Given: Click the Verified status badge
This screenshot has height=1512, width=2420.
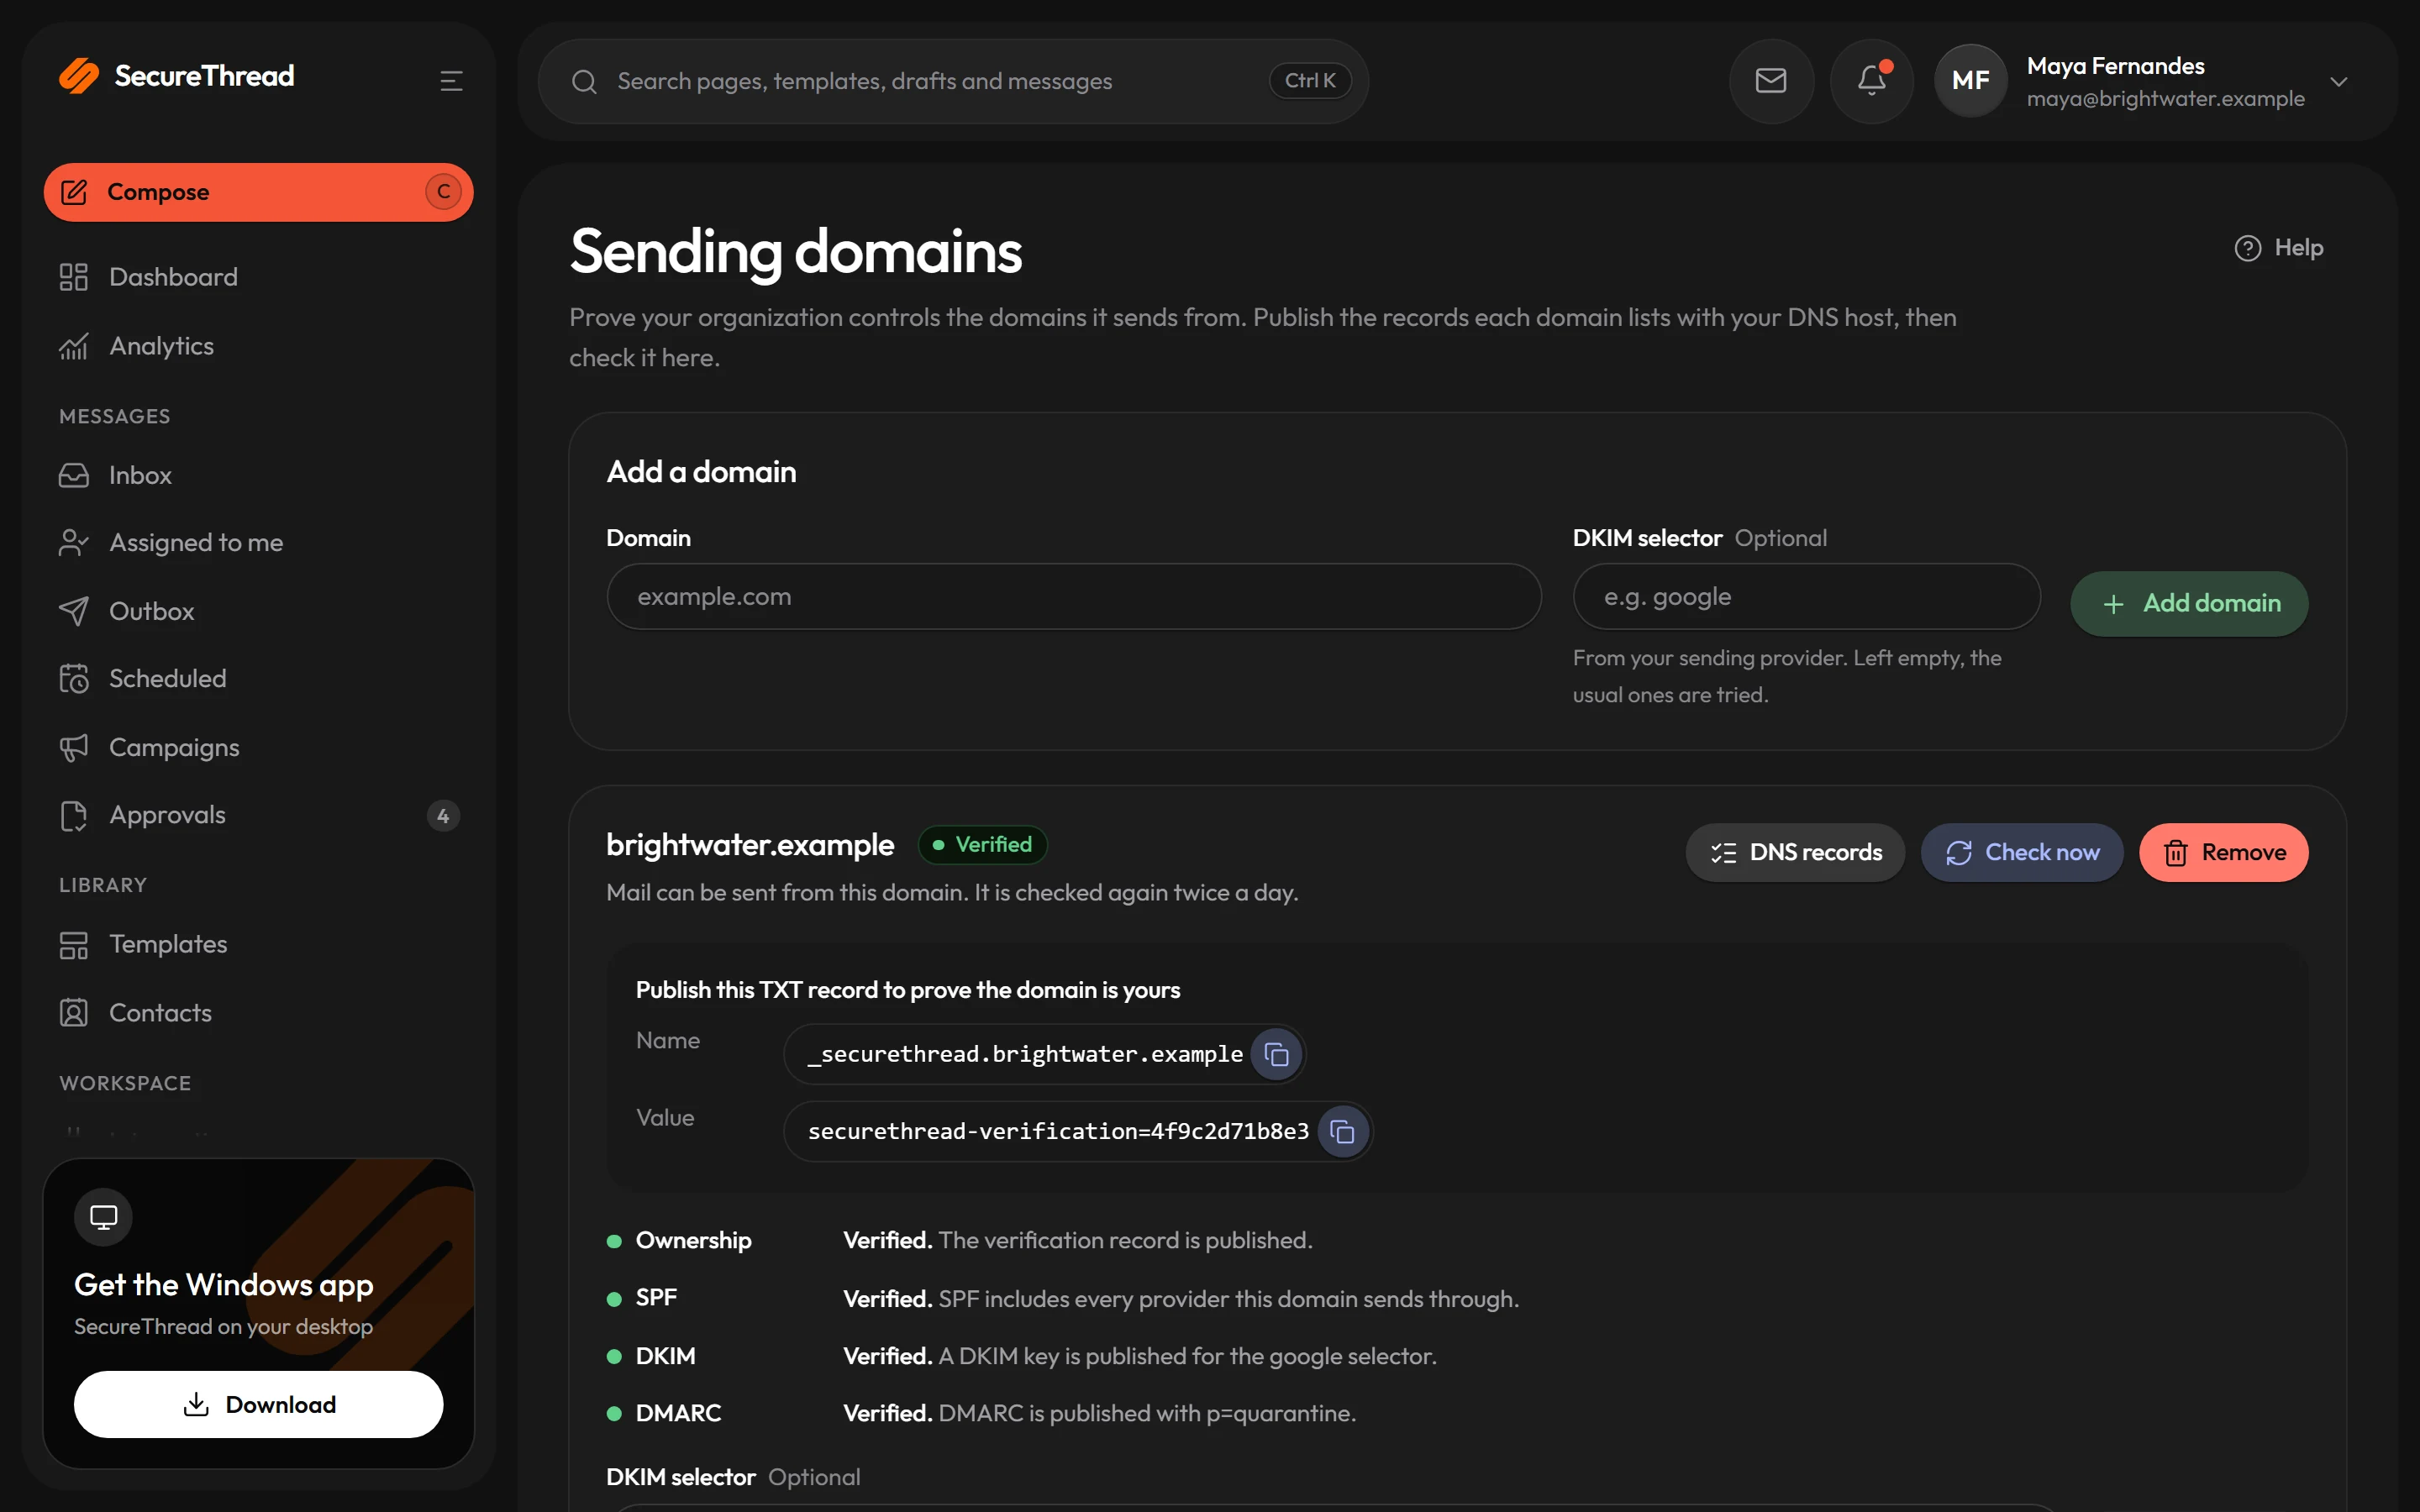Looking at the screenshot, I should pyautogui.click(x=982, y=845).
